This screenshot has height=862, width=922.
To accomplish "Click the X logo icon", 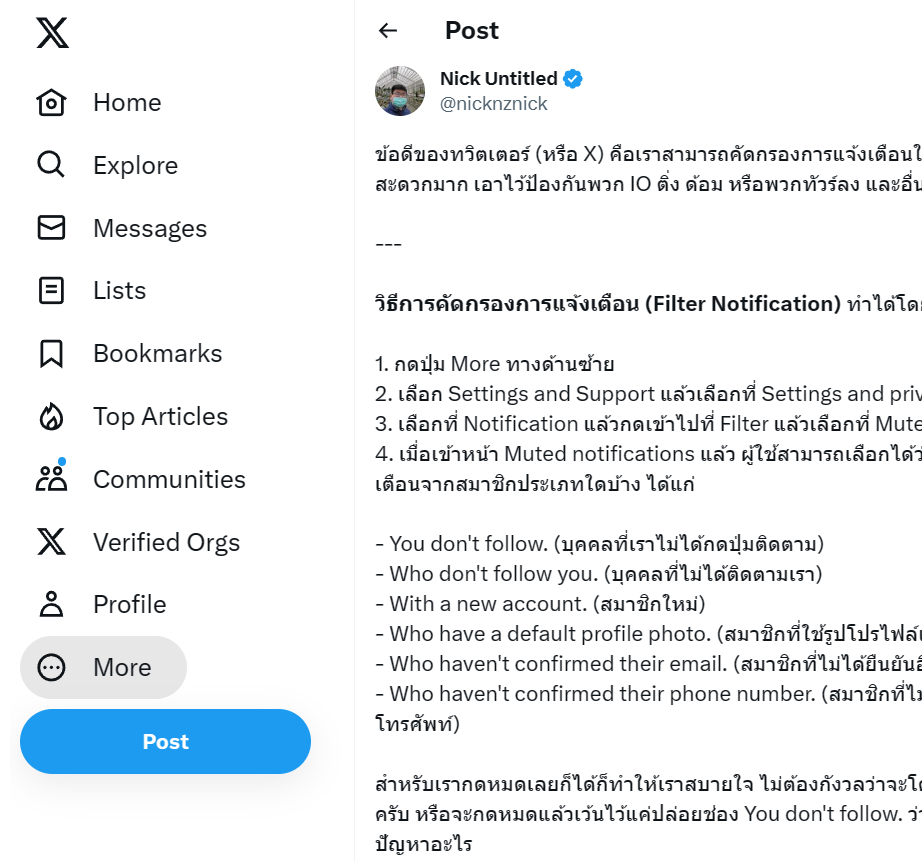I will click(52, 33).
